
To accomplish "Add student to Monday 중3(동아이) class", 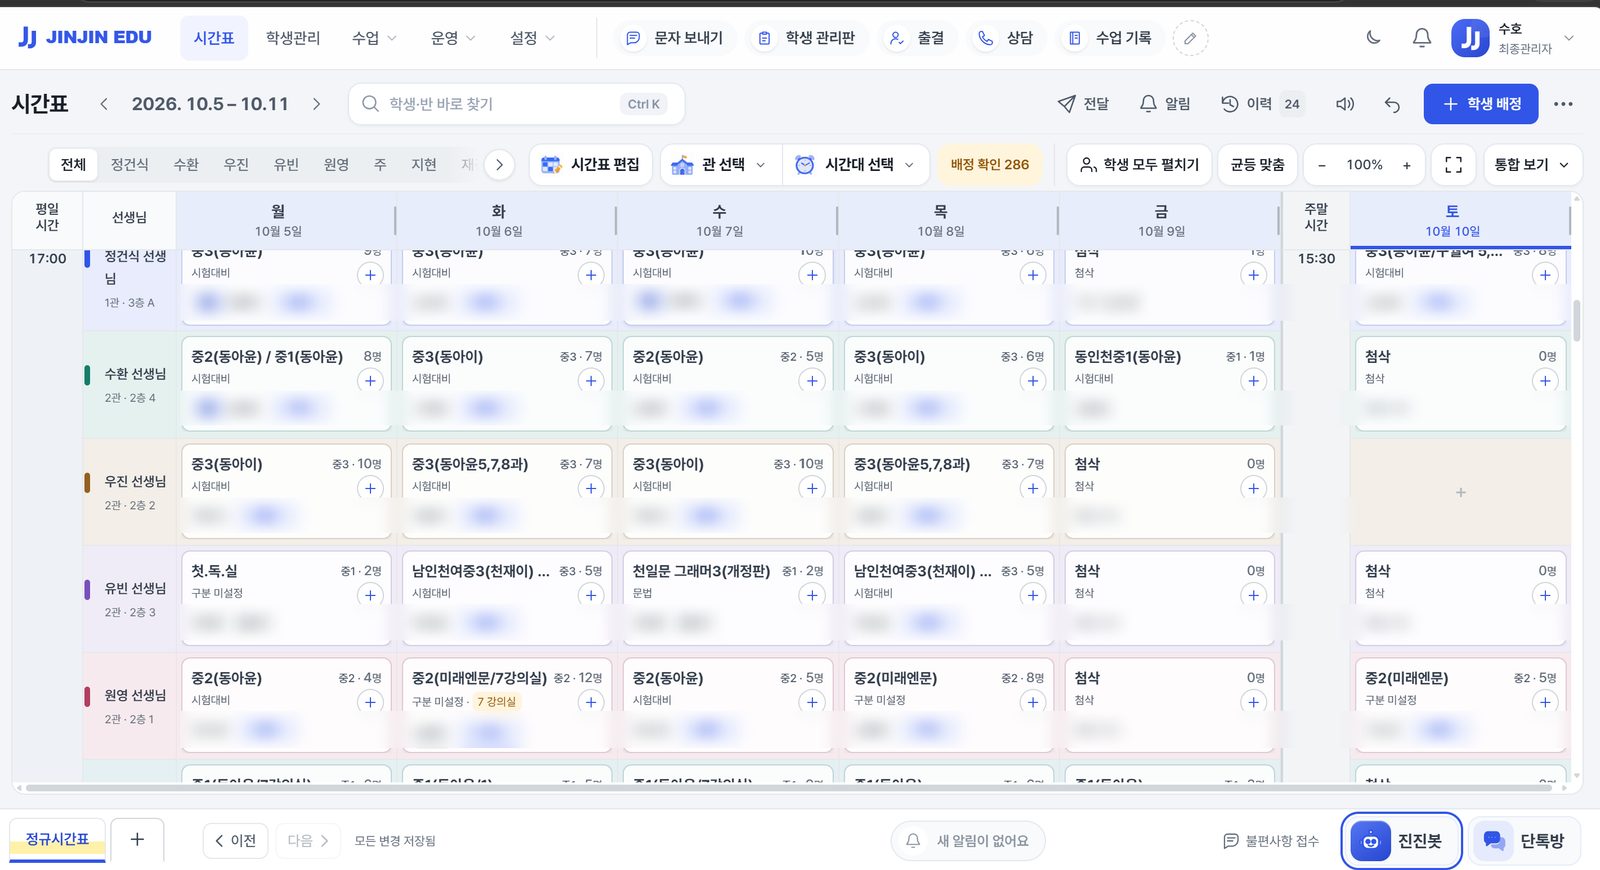I will pyautogui.click(x=370, y=488).
